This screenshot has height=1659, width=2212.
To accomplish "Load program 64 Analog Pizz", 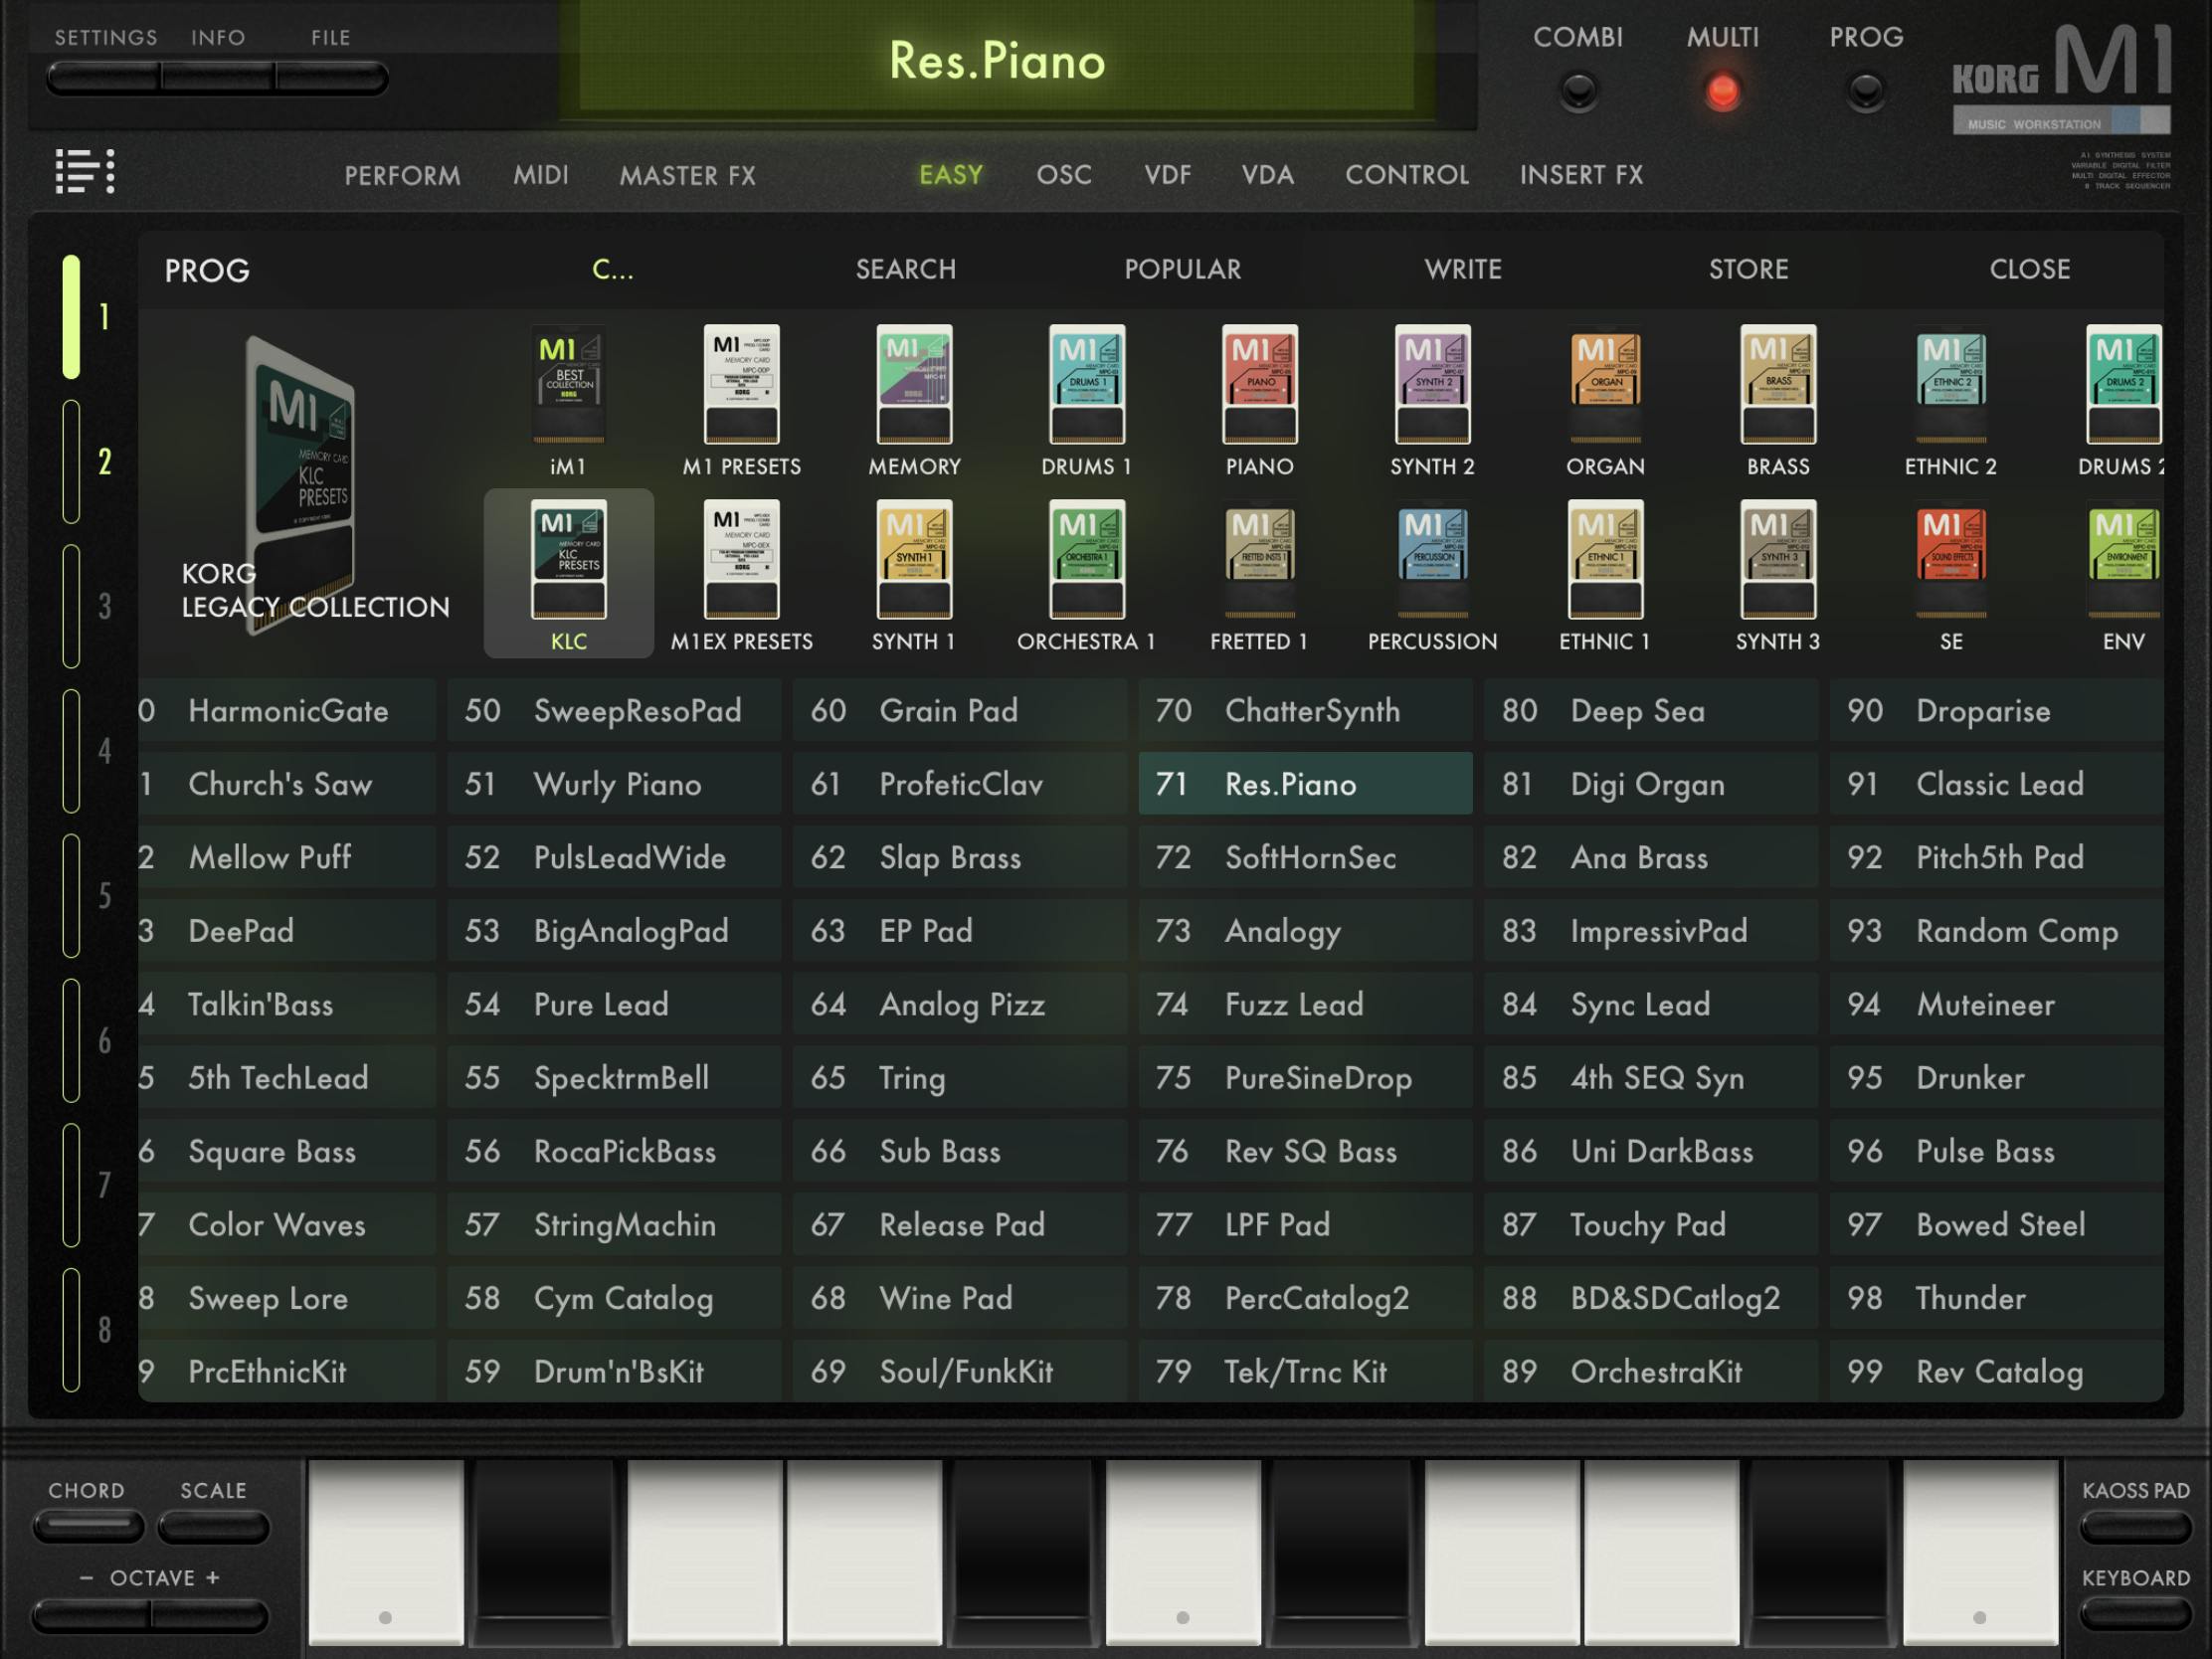I will click(x=960, y=1004).
